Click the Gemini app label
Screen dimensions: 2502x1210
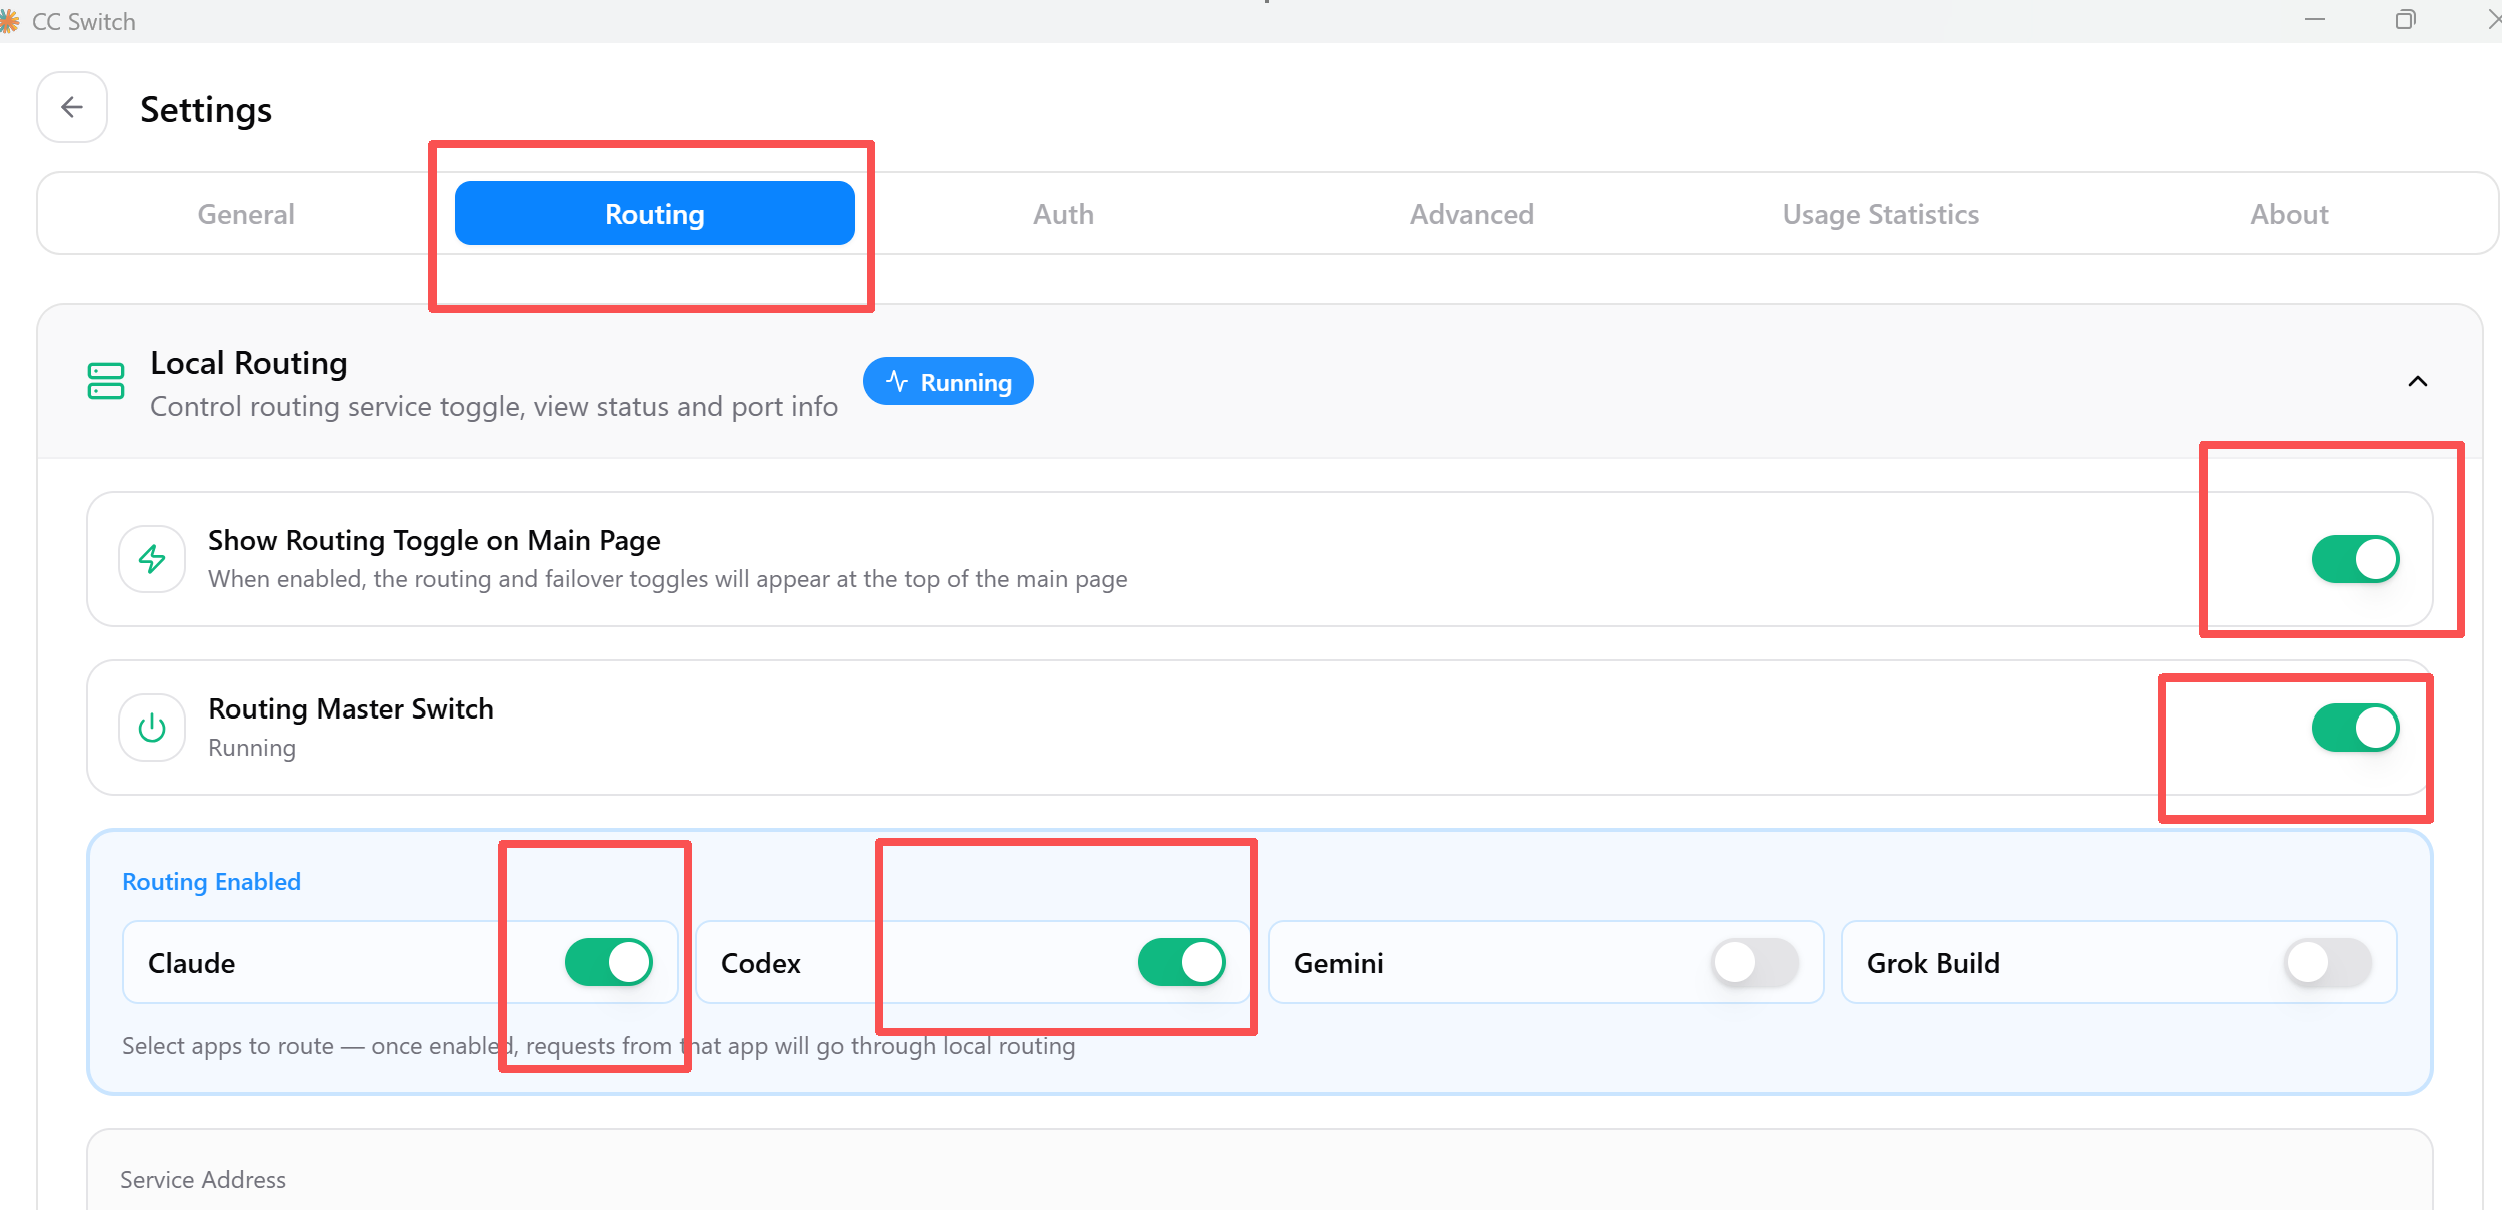1339,963
